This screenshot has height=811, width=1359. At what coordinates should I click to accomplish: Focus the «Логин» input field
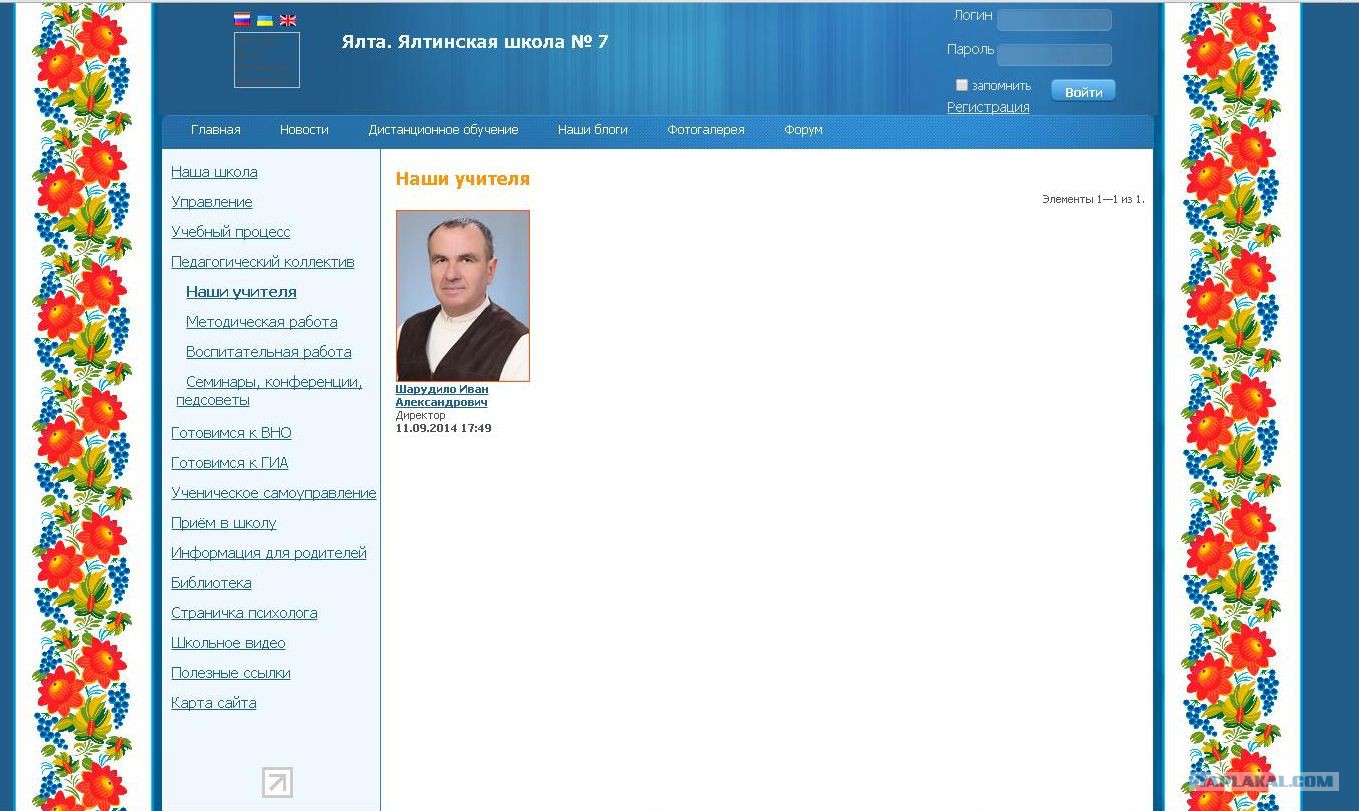tap(1054, 20)
